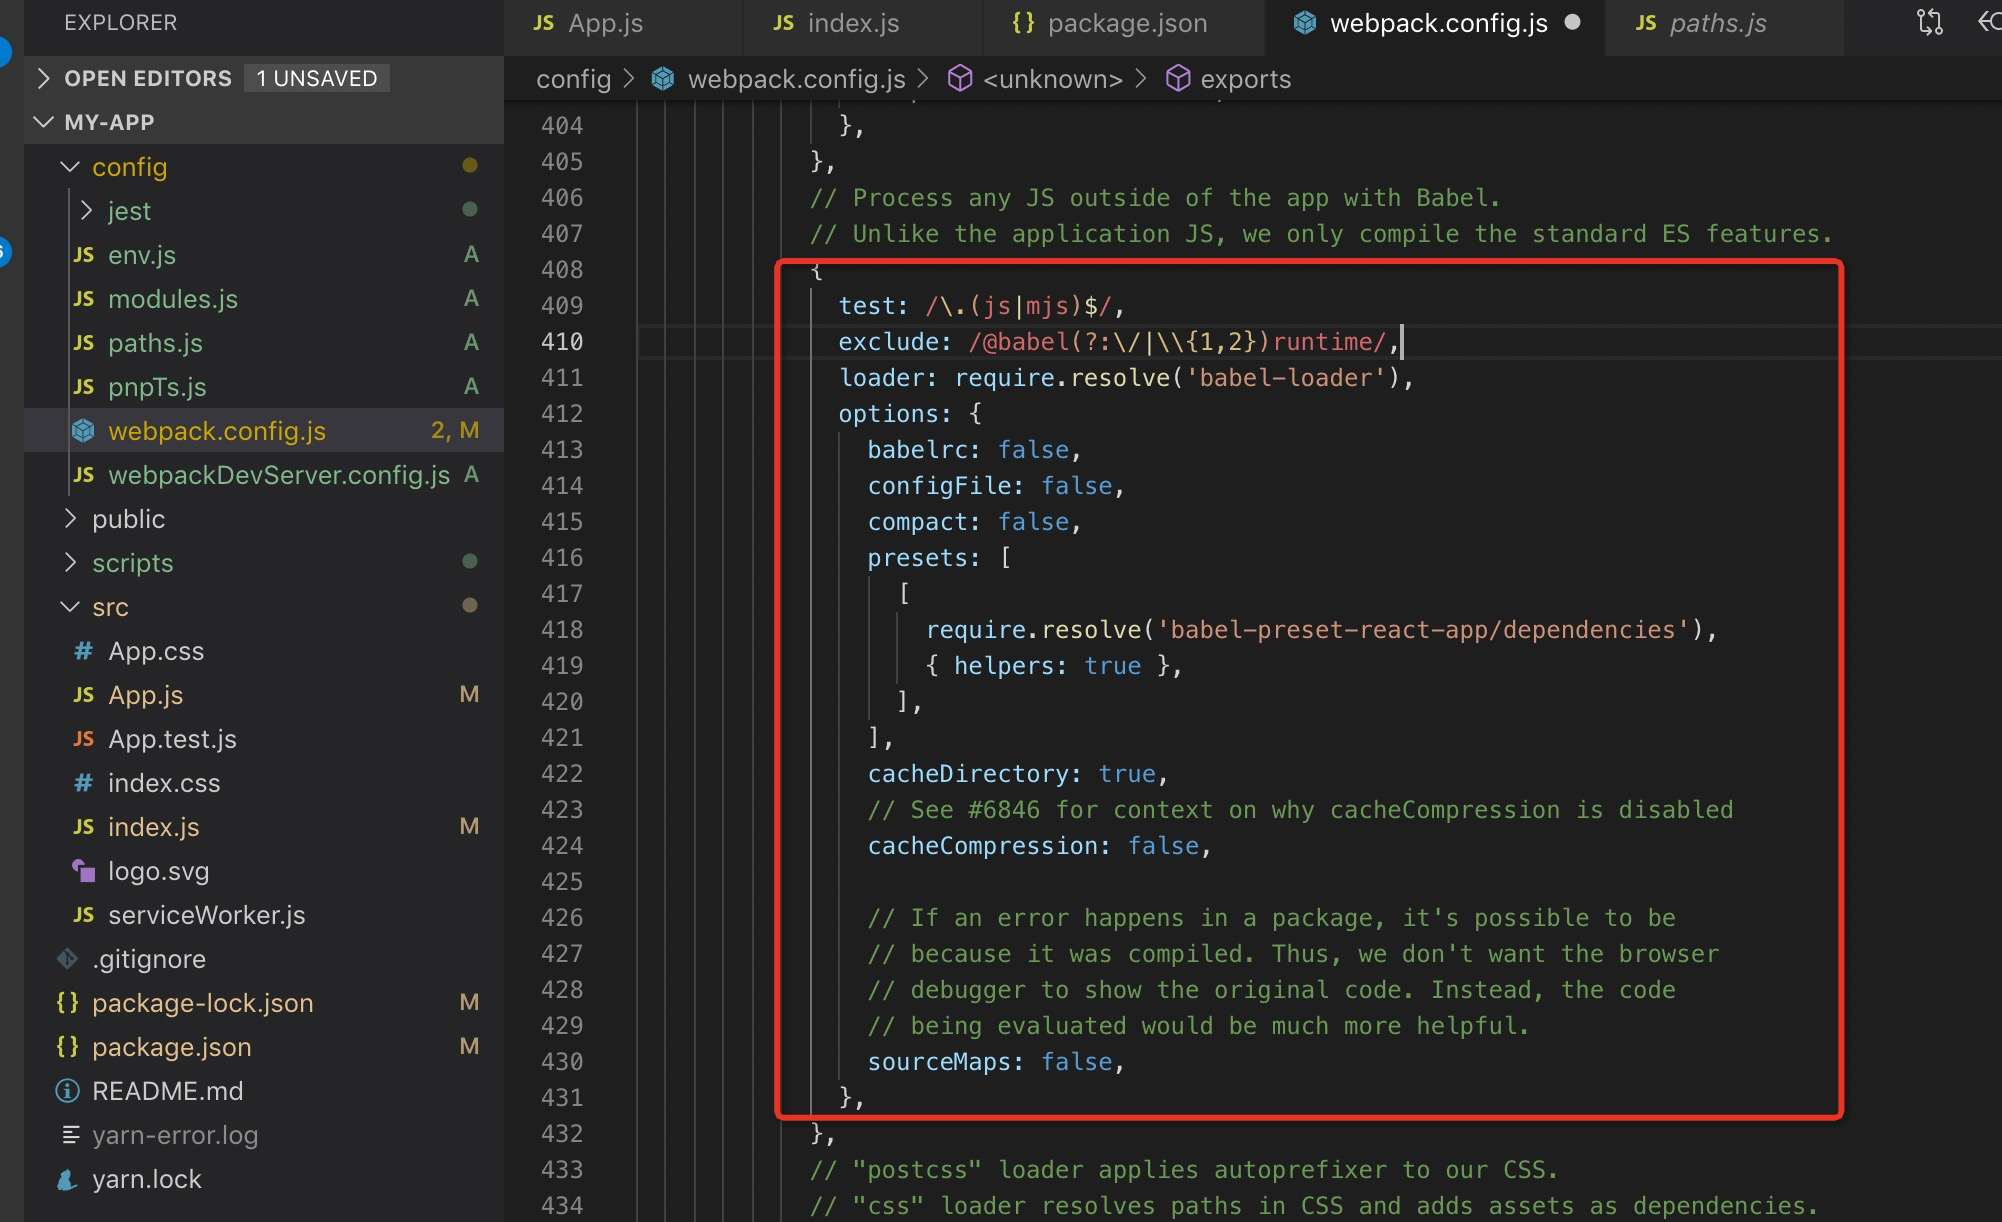Click the info icon next to README.md
This screenshot has height=1222, width=2002.
tap(68, 1091)
